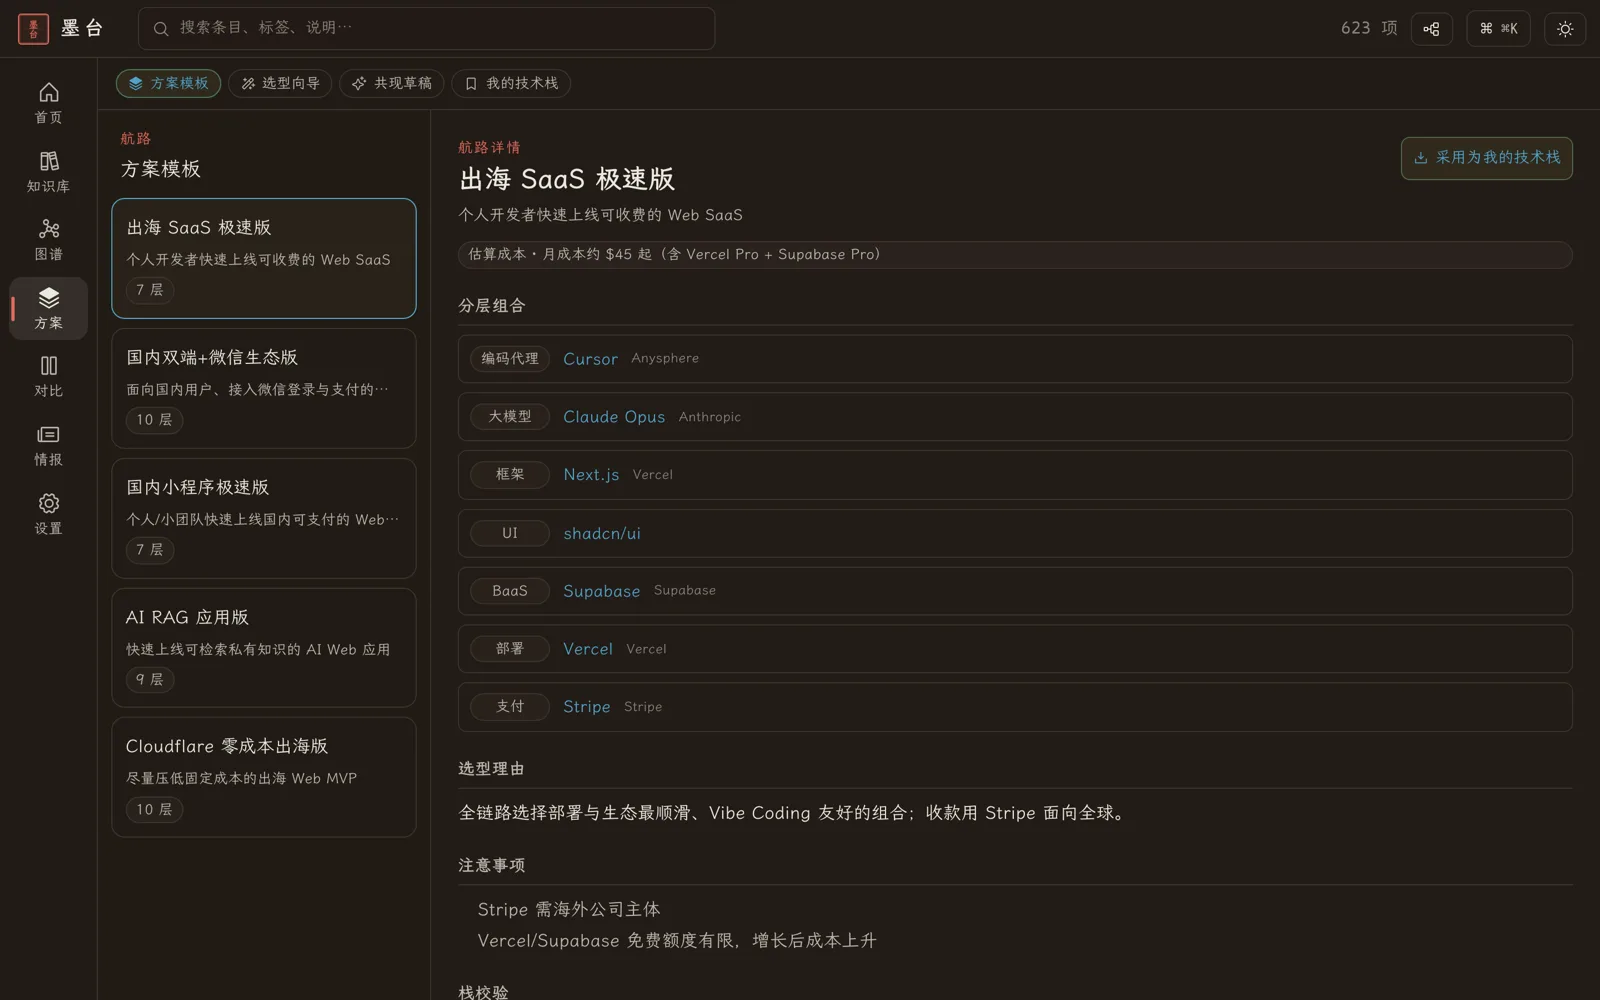Select 方案 in the sidebar
1600x1000 pixels.
pyautogui.click(x=48, y=309)
